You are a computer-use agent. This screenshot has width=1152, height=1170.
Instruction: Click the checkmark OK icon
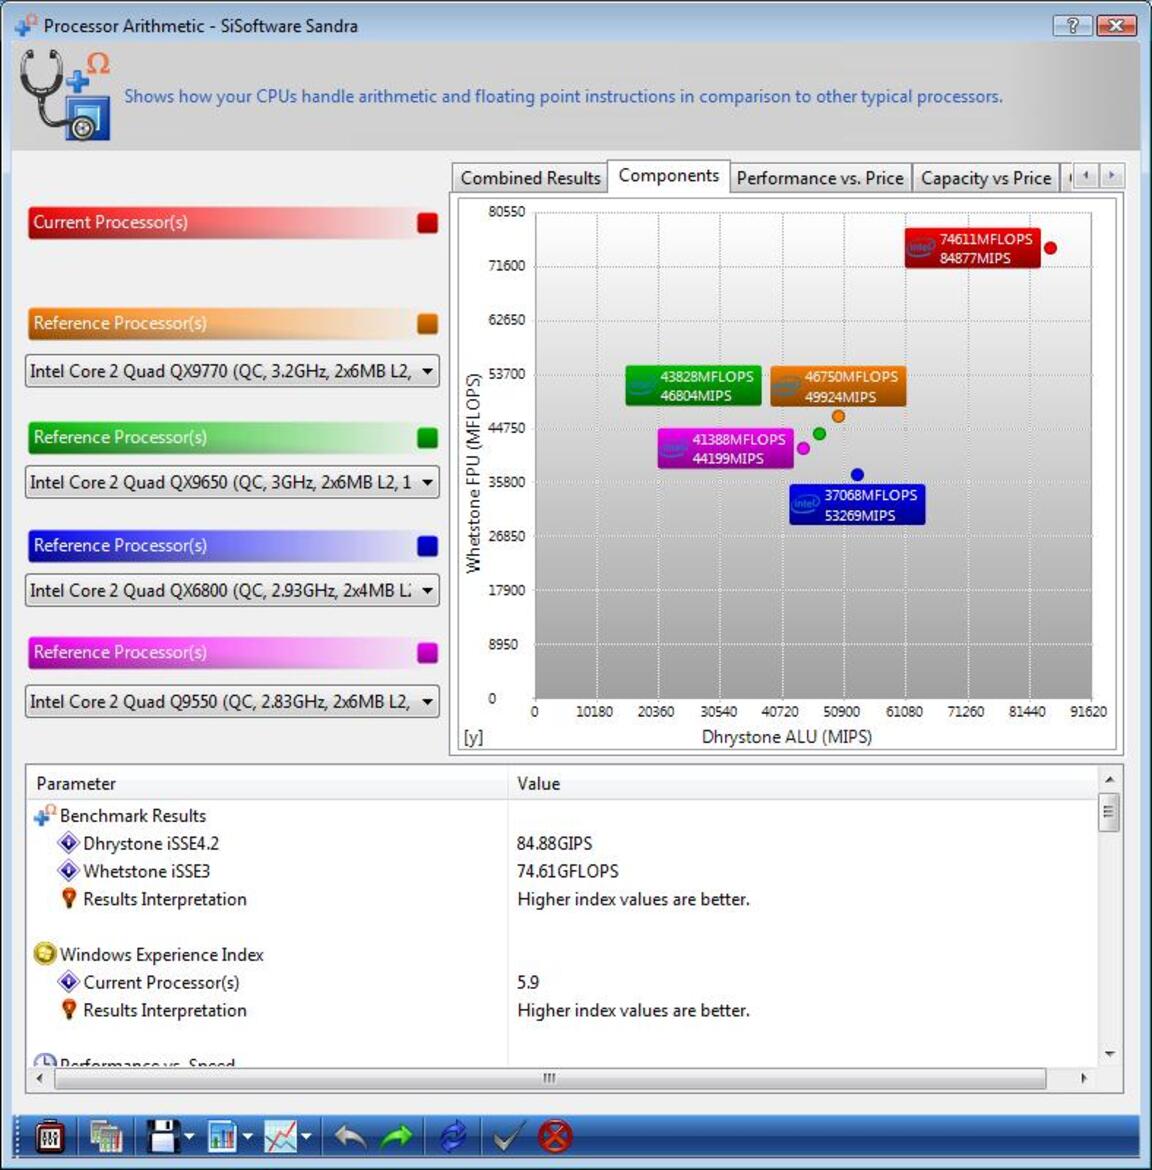tap(509, 1137)
